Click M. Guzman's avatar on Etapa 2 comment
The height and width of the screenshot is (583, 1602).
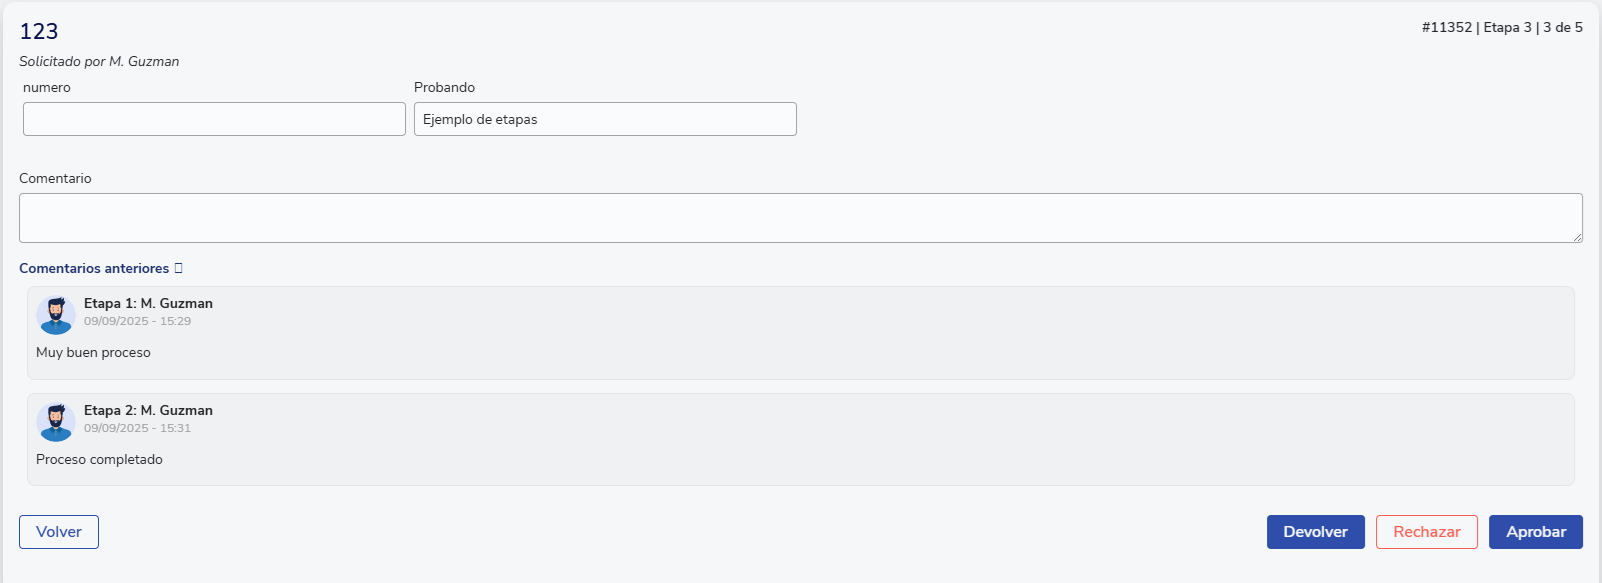click(56, 421)
